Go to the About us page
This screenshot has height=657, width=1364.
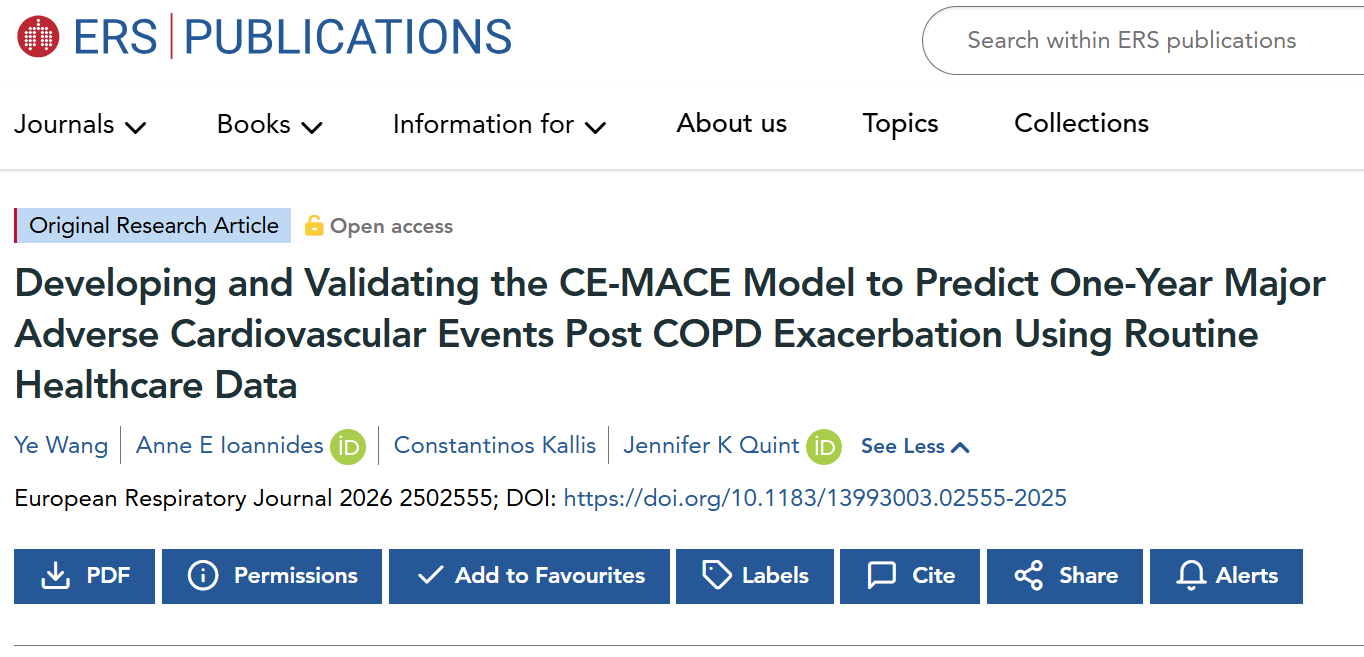pyautogui.click(x=731, y=124)
